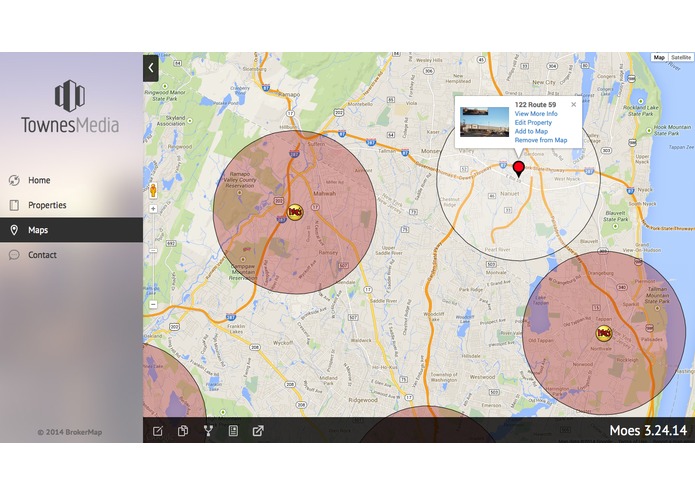
Task: Switch to Map view
Action: [659, 58]
